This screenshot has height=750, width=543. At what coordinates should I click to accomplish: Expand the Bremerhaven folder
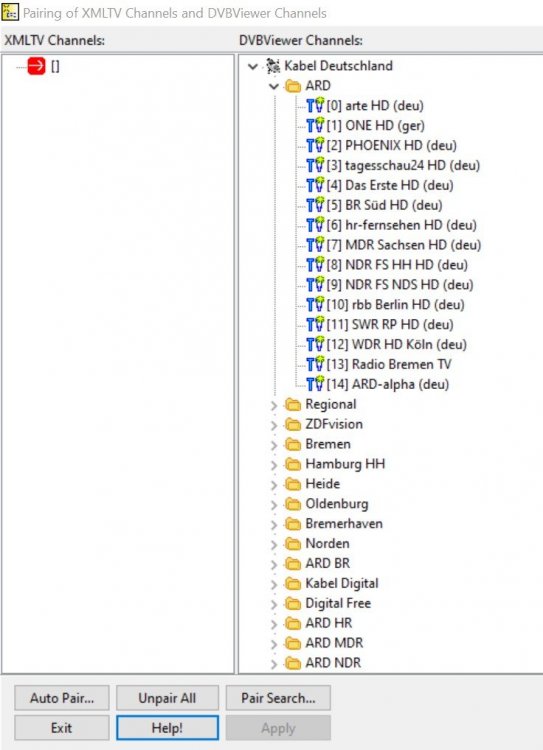pos(274,525)
